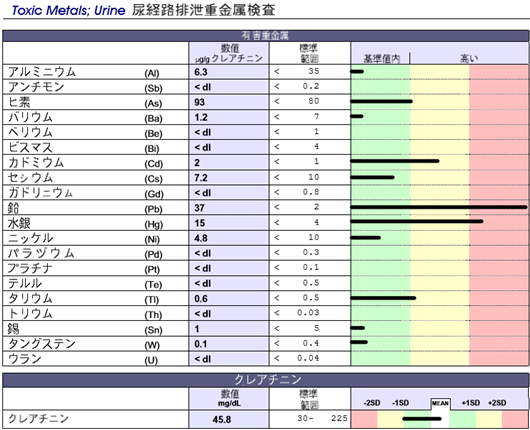Screen dimensions: 530x430
Task: Click the arsenic value 93
Action: pos(199,102)
